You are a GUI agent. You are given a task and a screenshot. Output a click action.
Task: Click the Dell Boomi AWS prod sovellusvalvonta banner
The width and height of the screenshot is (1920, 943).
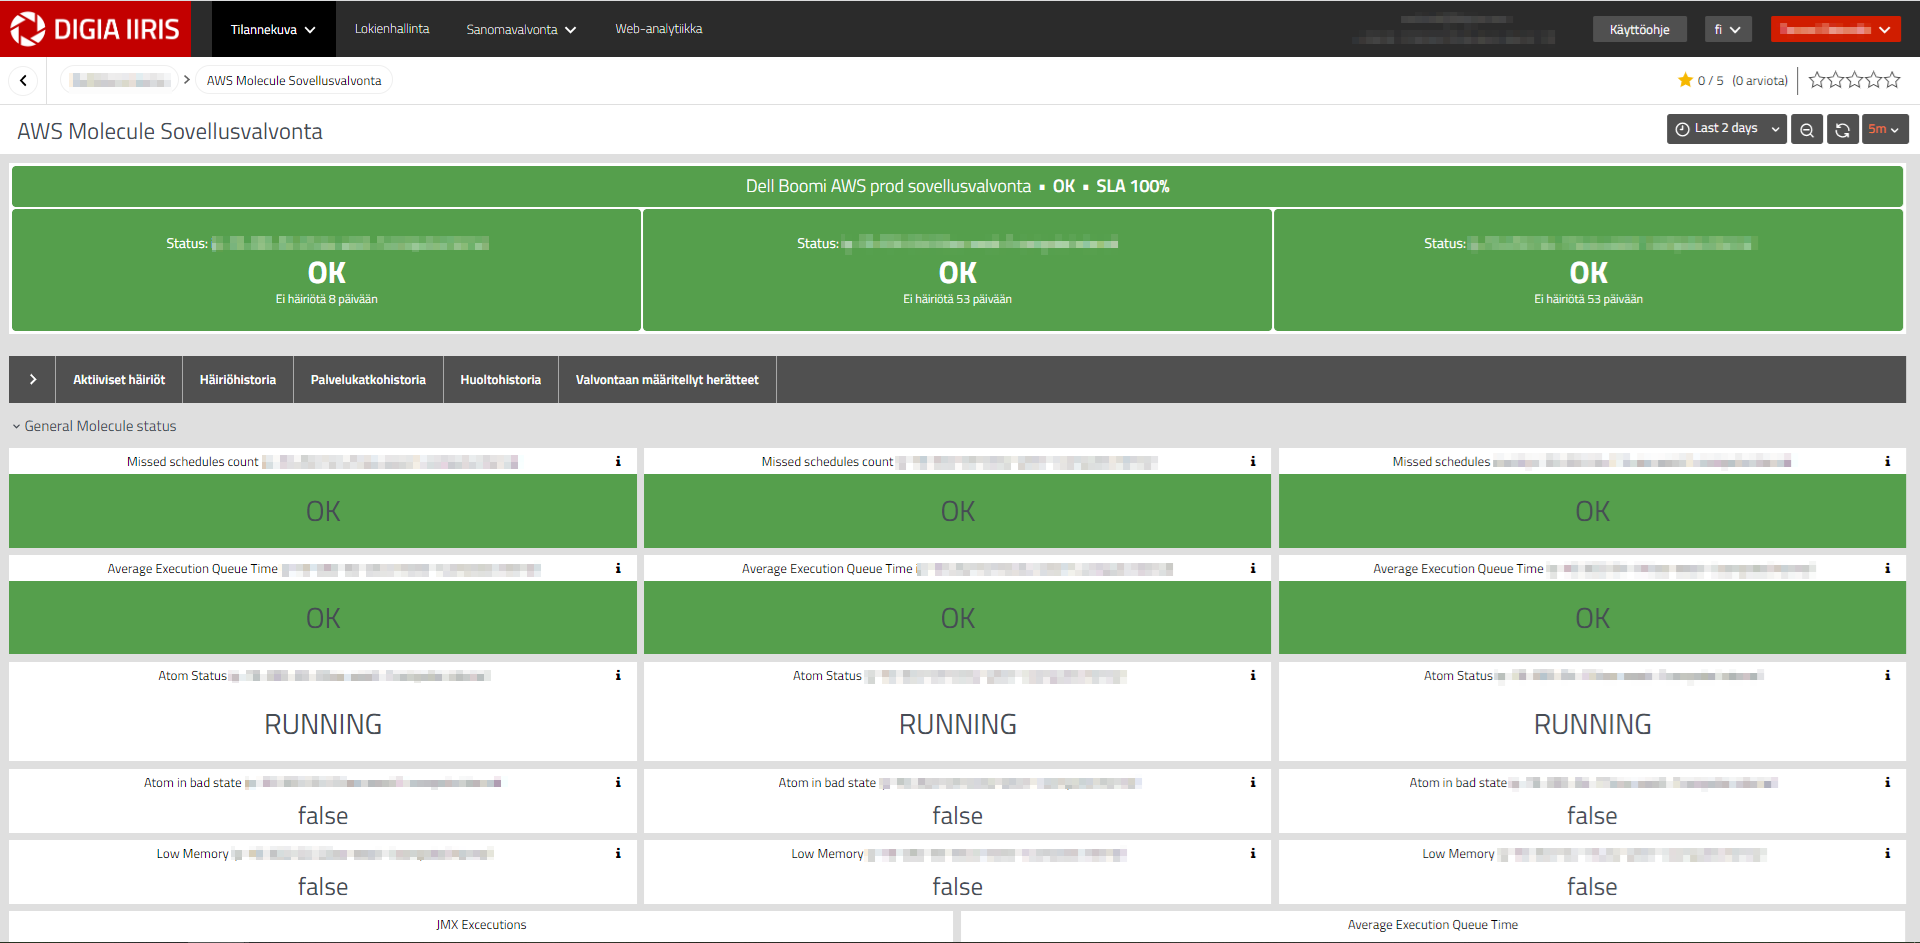point(957,186)
